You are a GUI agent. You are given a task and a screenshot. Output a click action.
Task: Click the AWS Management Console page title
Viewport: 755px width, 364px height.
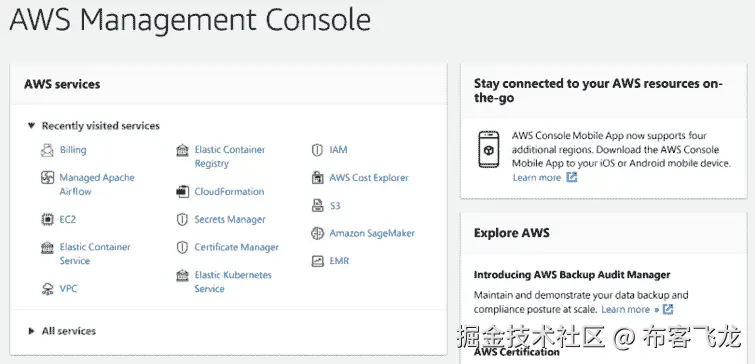(x=190, y=20)
